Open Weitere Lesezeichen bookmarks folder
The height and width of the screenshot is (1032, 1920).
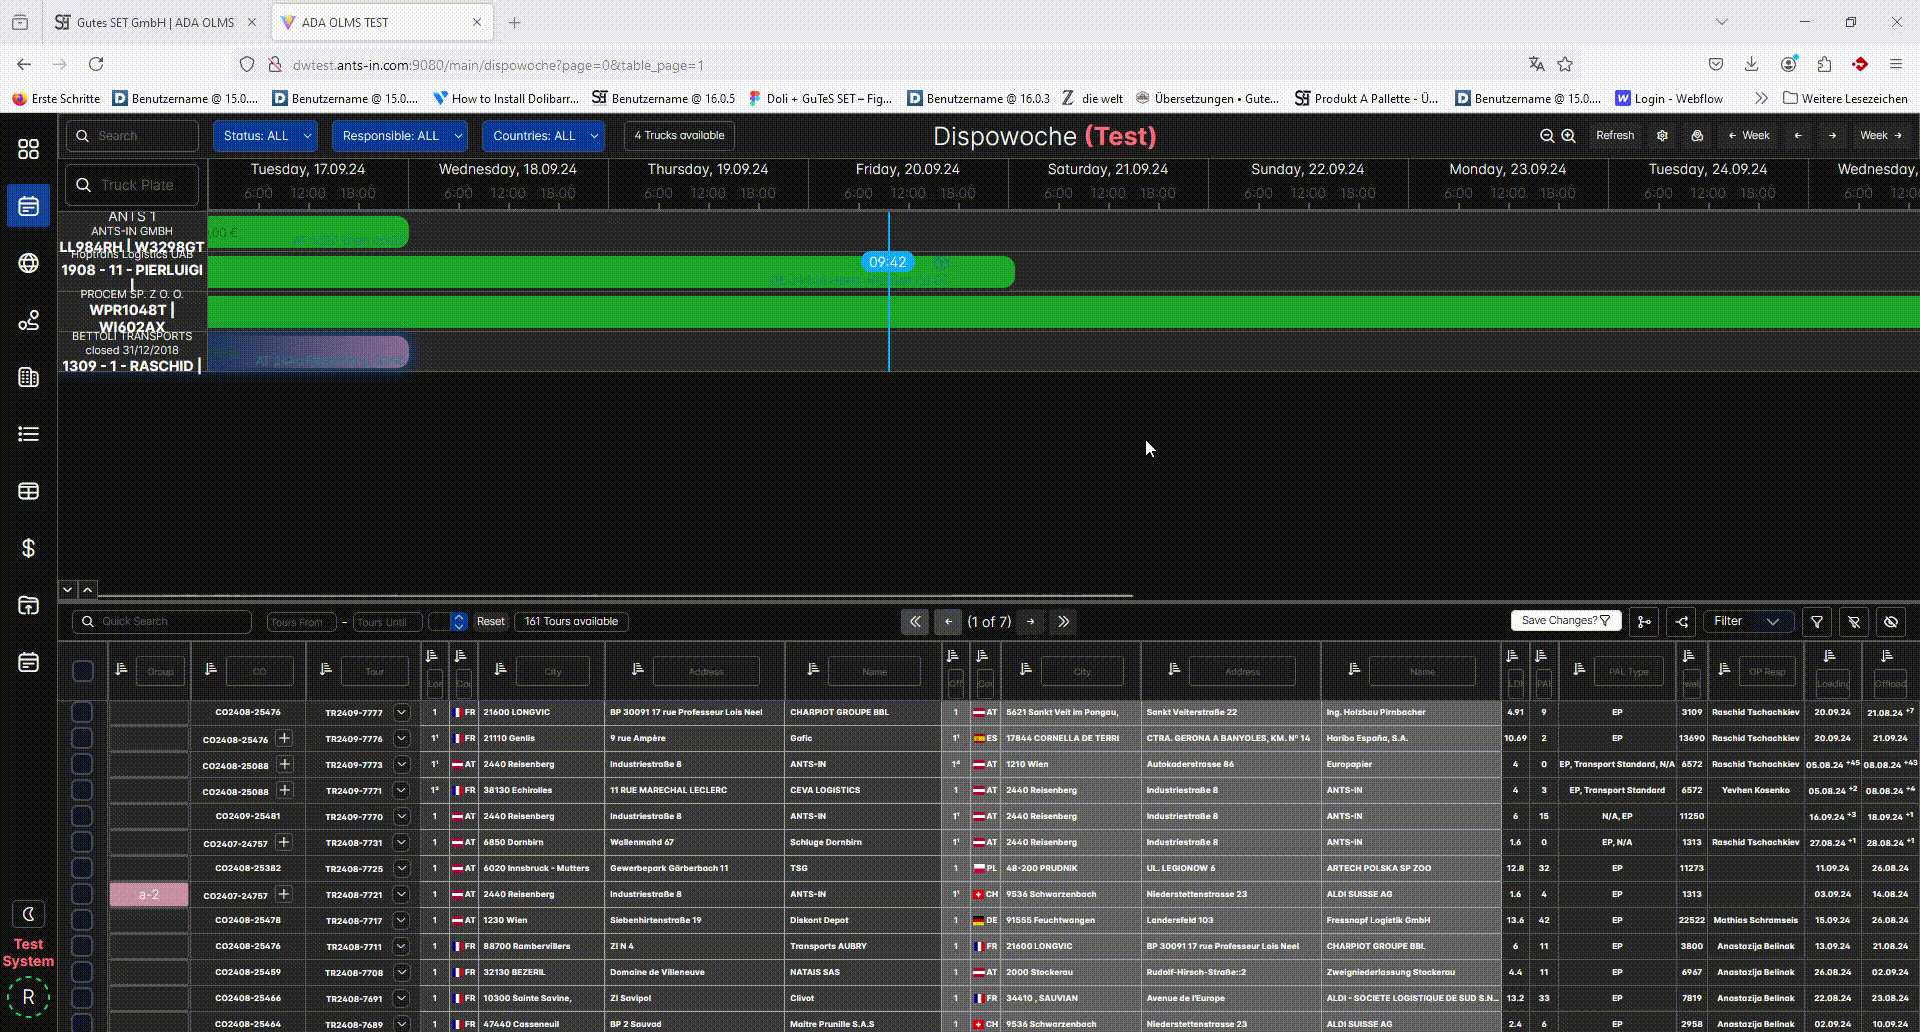coord(1845,98)
